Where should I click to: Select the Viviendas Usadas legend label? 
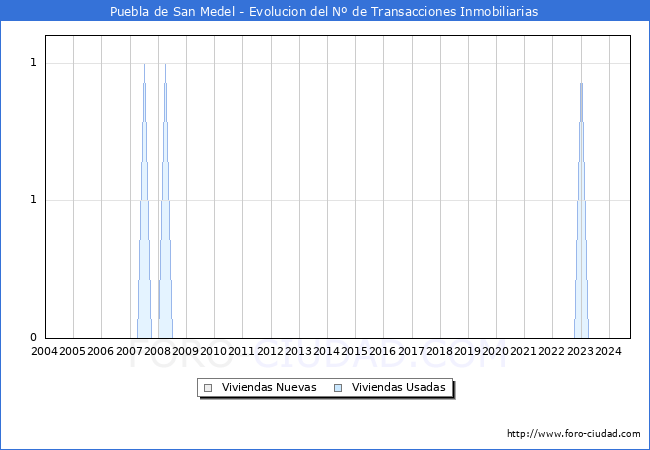pyautogui.click(x=399, y=387)
